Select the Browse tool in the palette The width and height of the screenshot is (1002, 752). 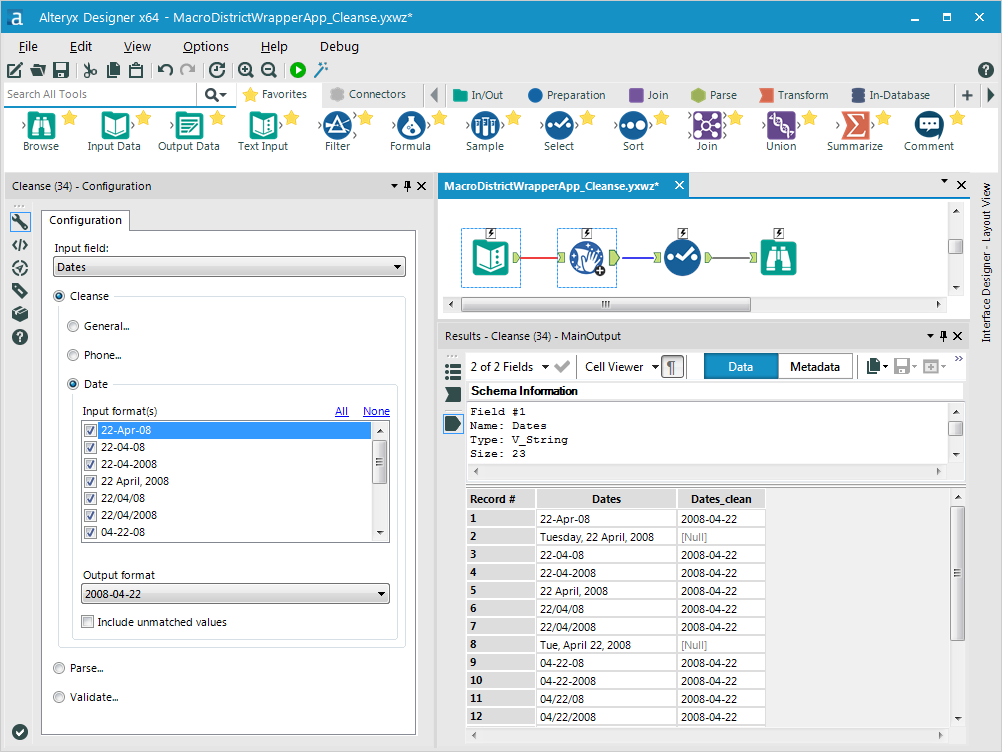pyautogui.click(x=41, y=126)
